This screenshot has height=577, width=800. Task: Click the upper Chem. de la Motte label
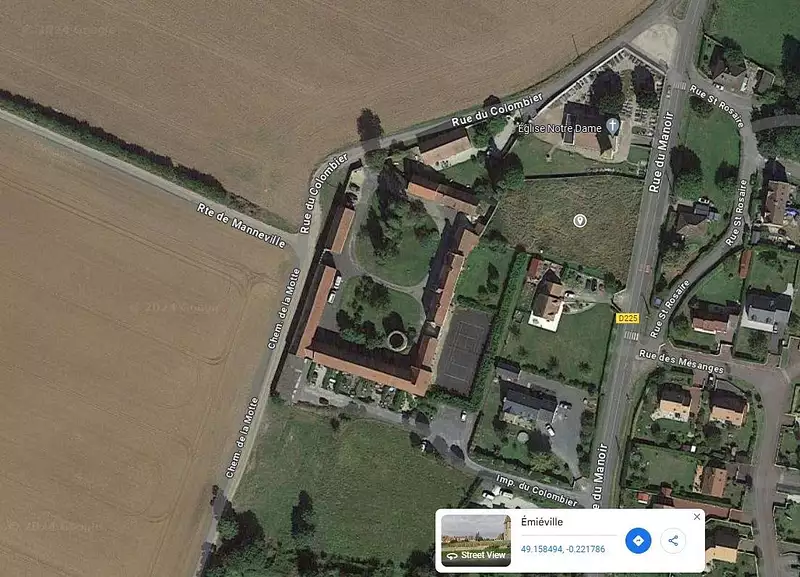[x=284, y=308]
